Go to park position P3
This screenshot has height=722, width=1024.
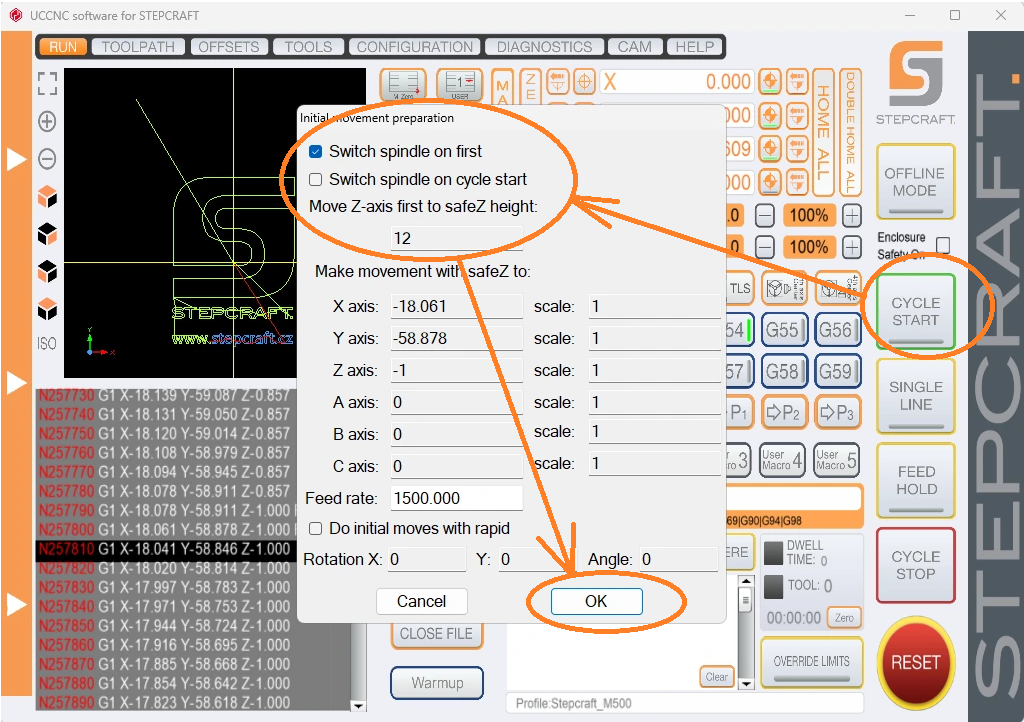pyautogui.click(x=836, y=413)
